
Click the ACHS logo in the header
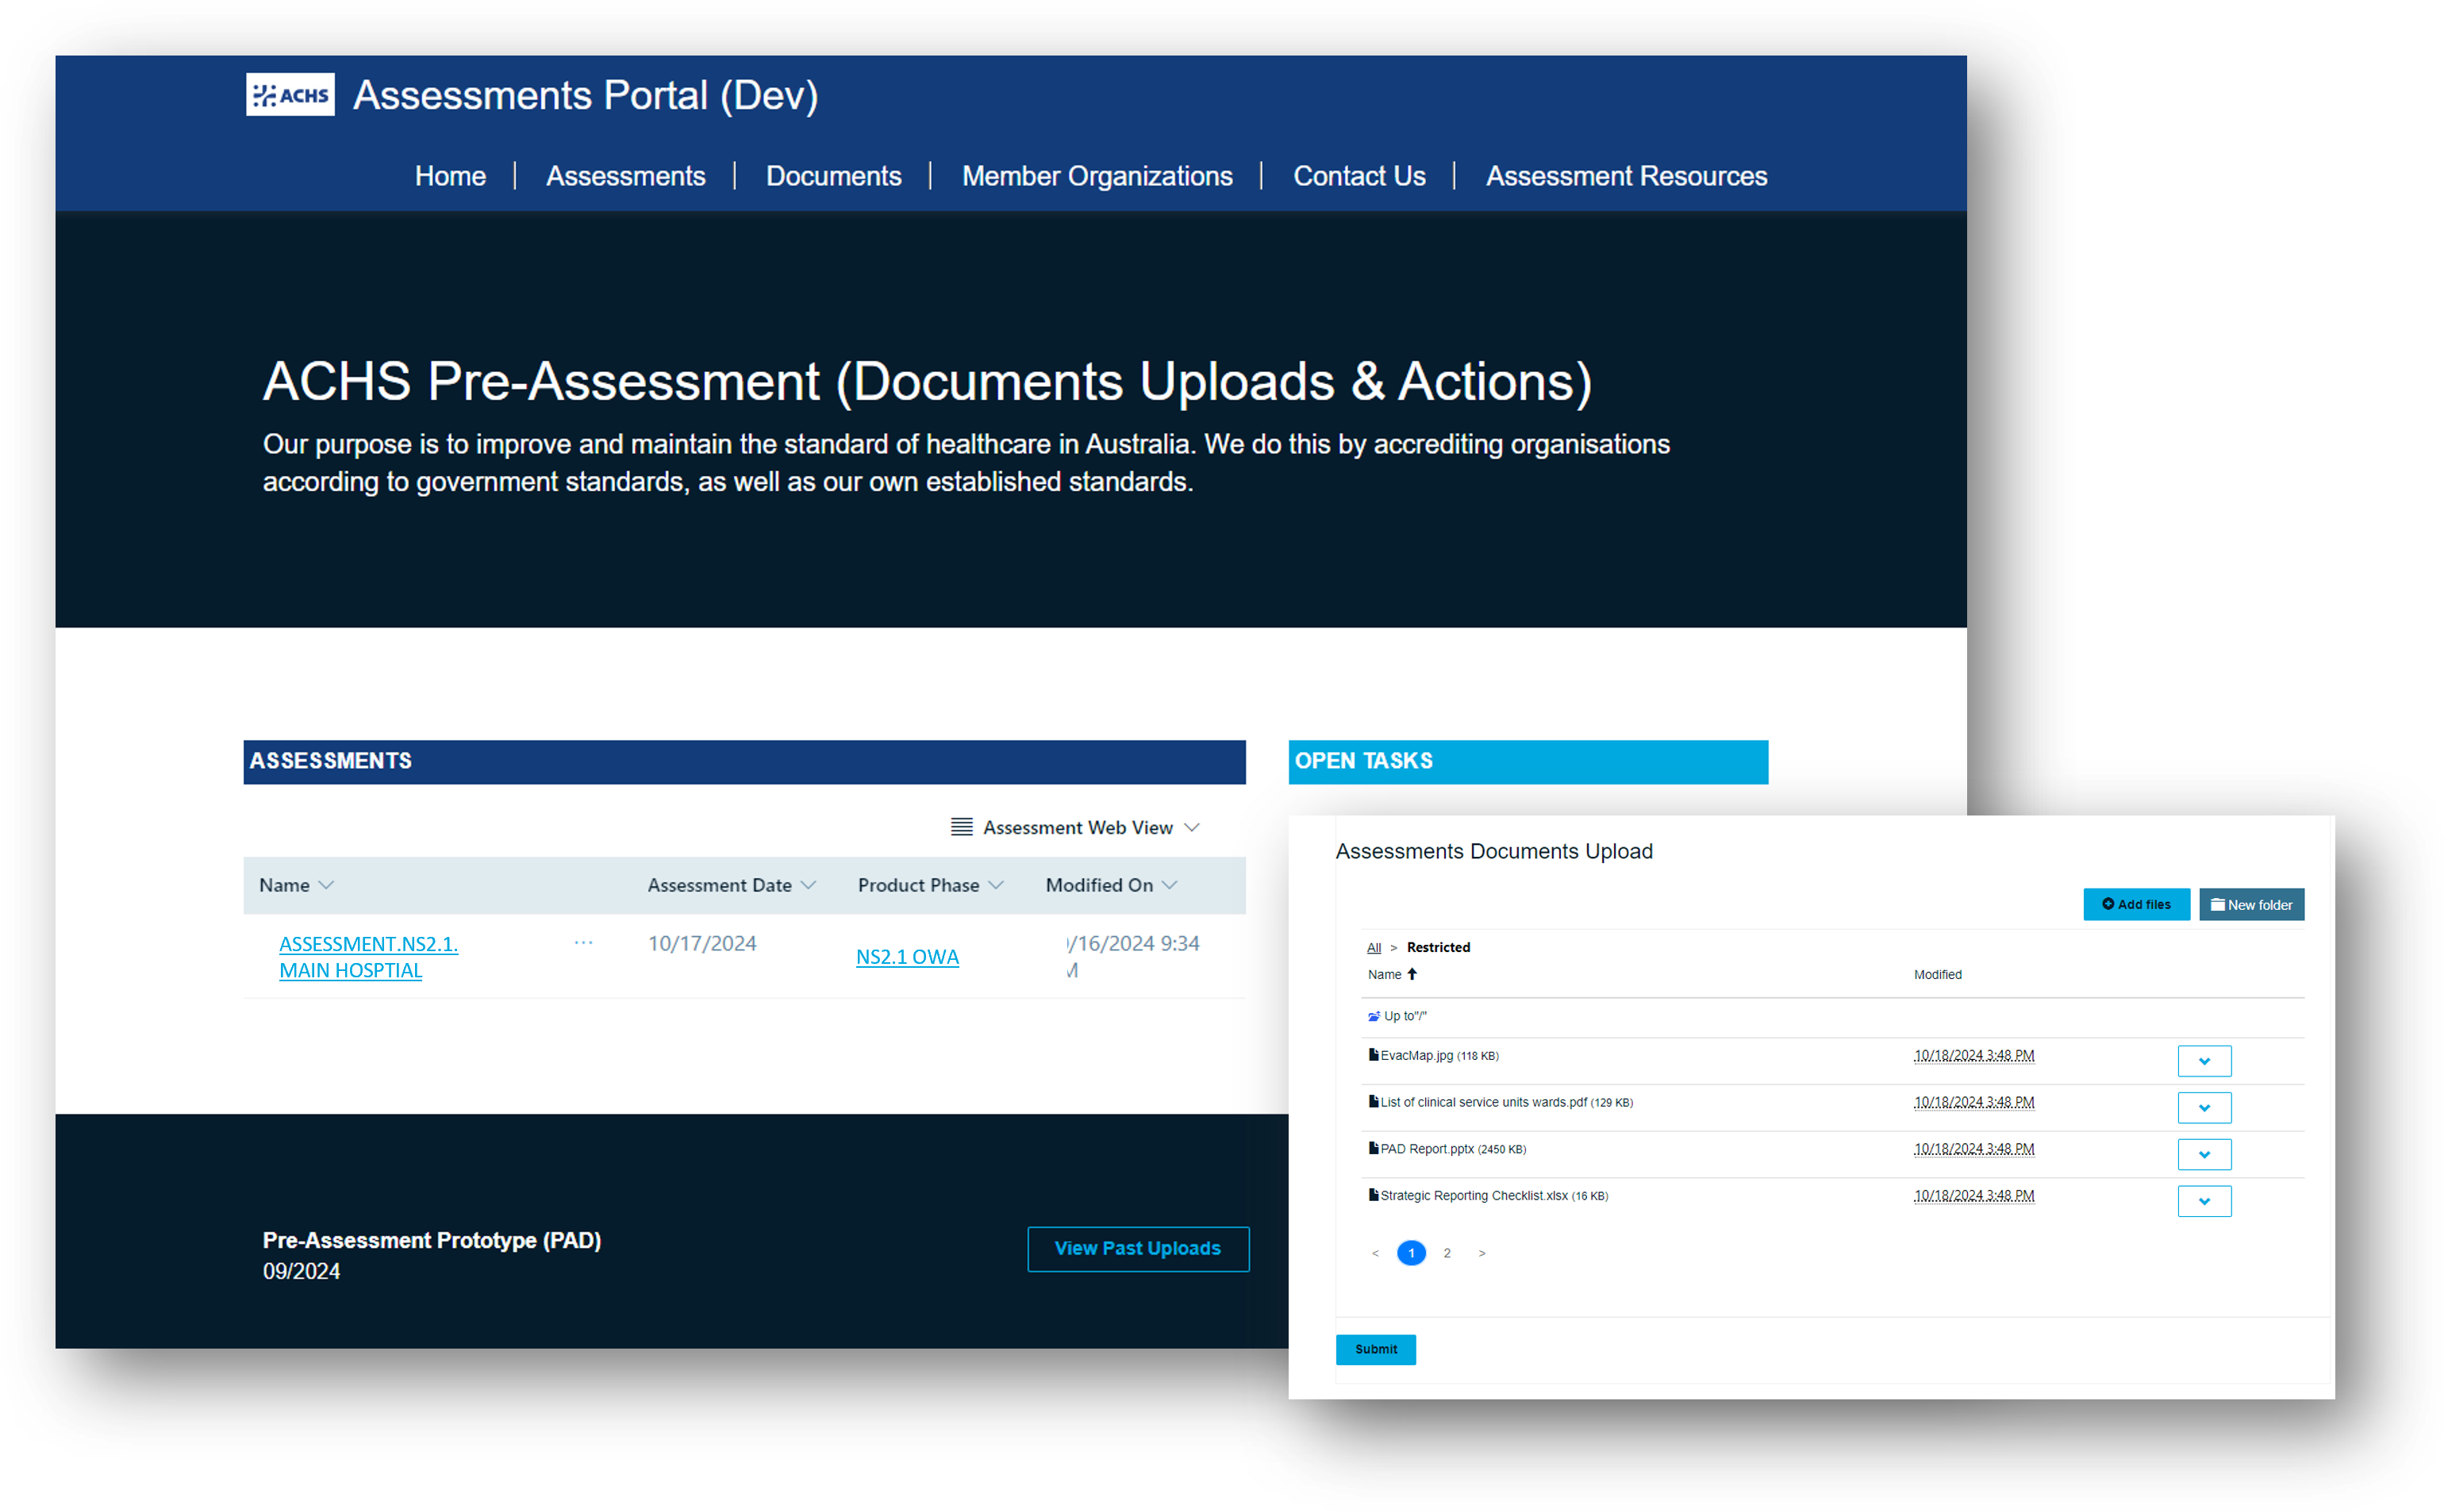tap(290, 95)
